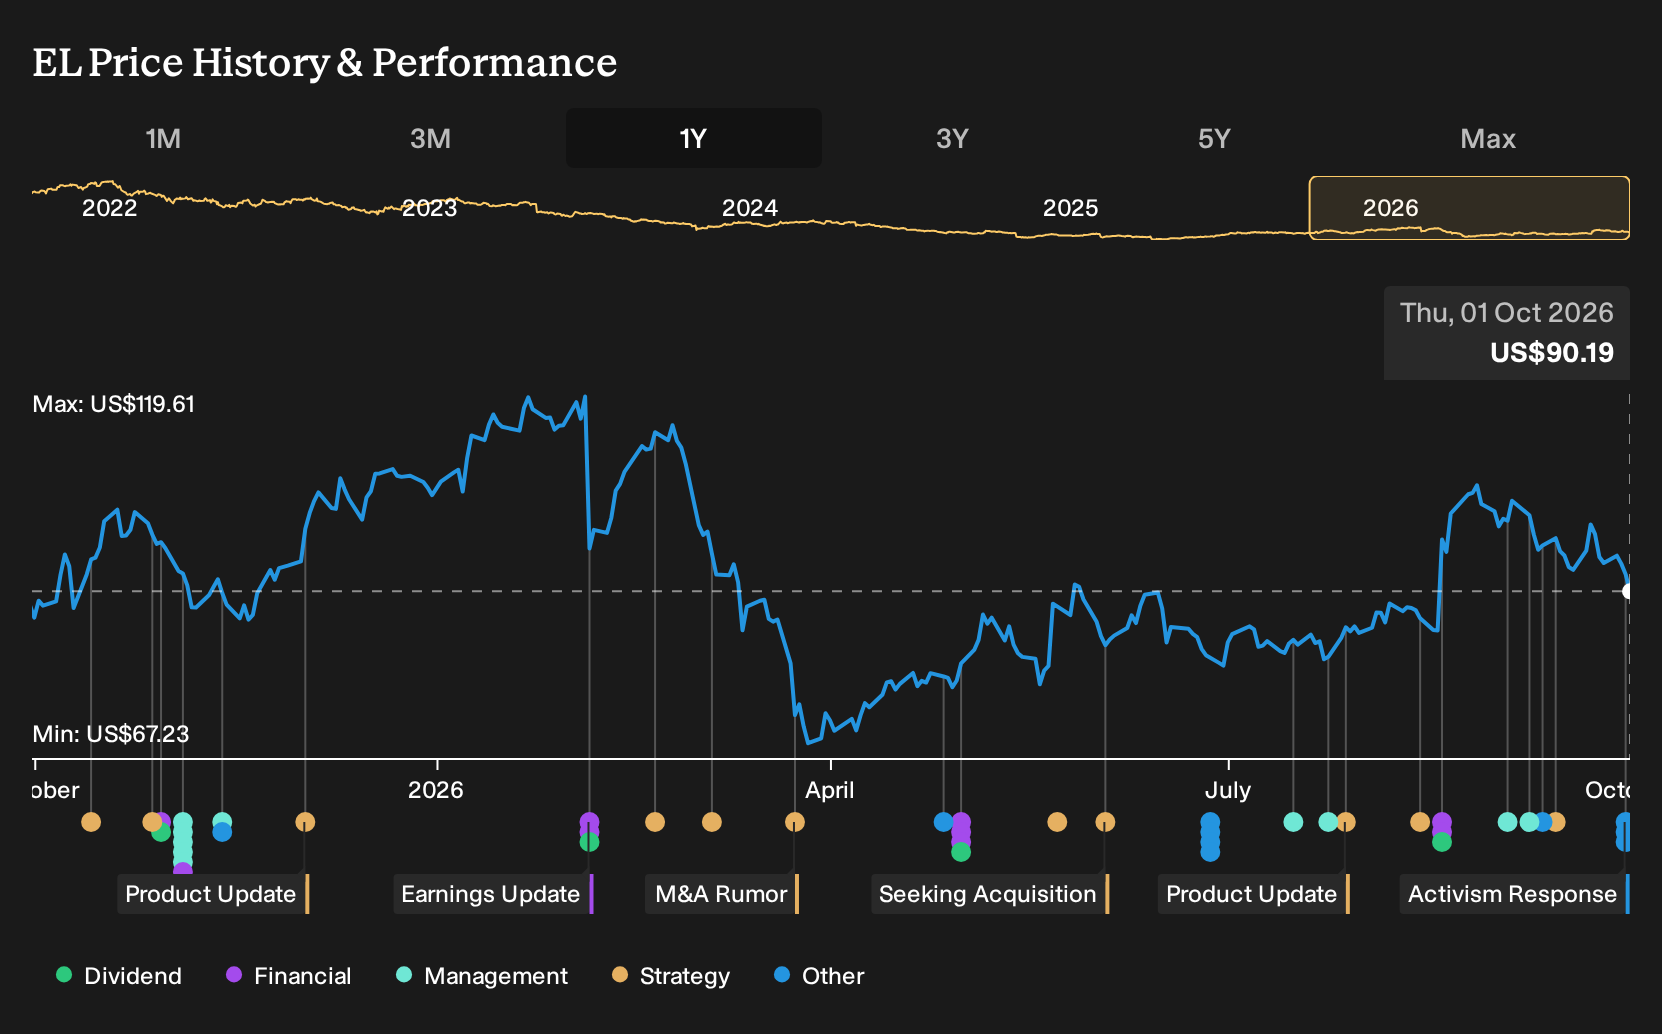Screen dimensions: 1662x1034
Task: Click the US$90.19 tooltip price
Action: (x=1552, y=352)
